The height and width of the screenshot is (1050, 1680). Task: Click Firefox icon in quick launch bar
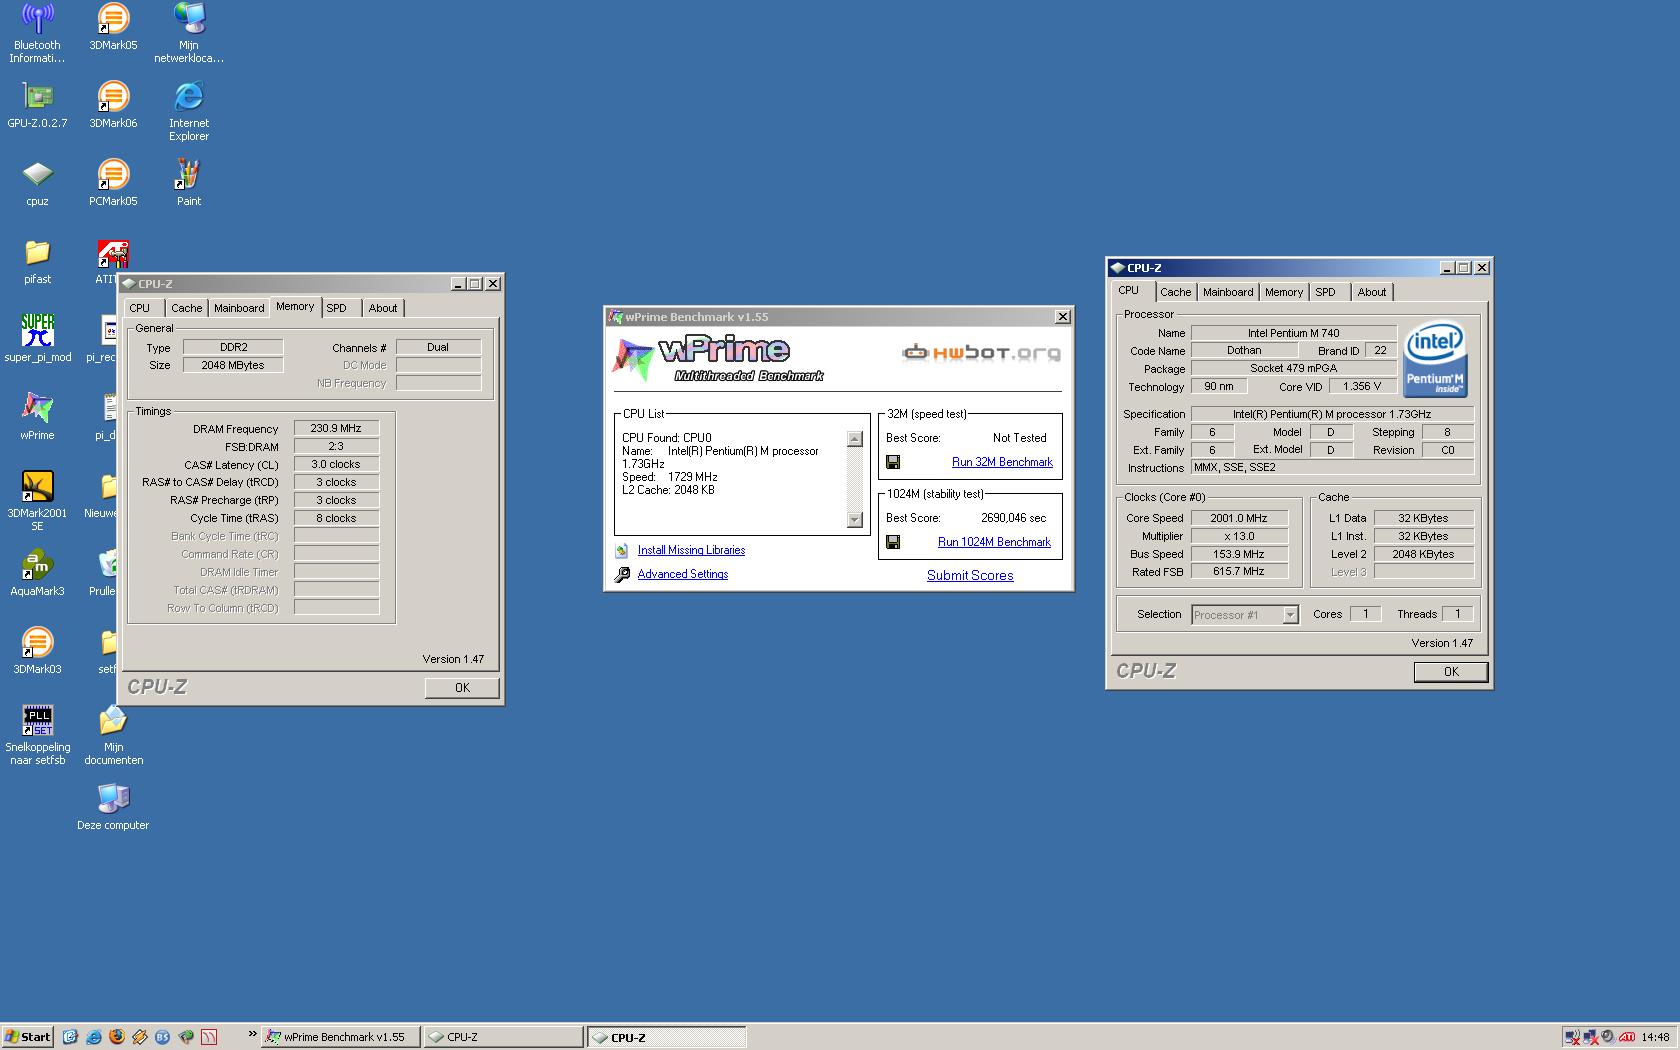(116, 1037)
